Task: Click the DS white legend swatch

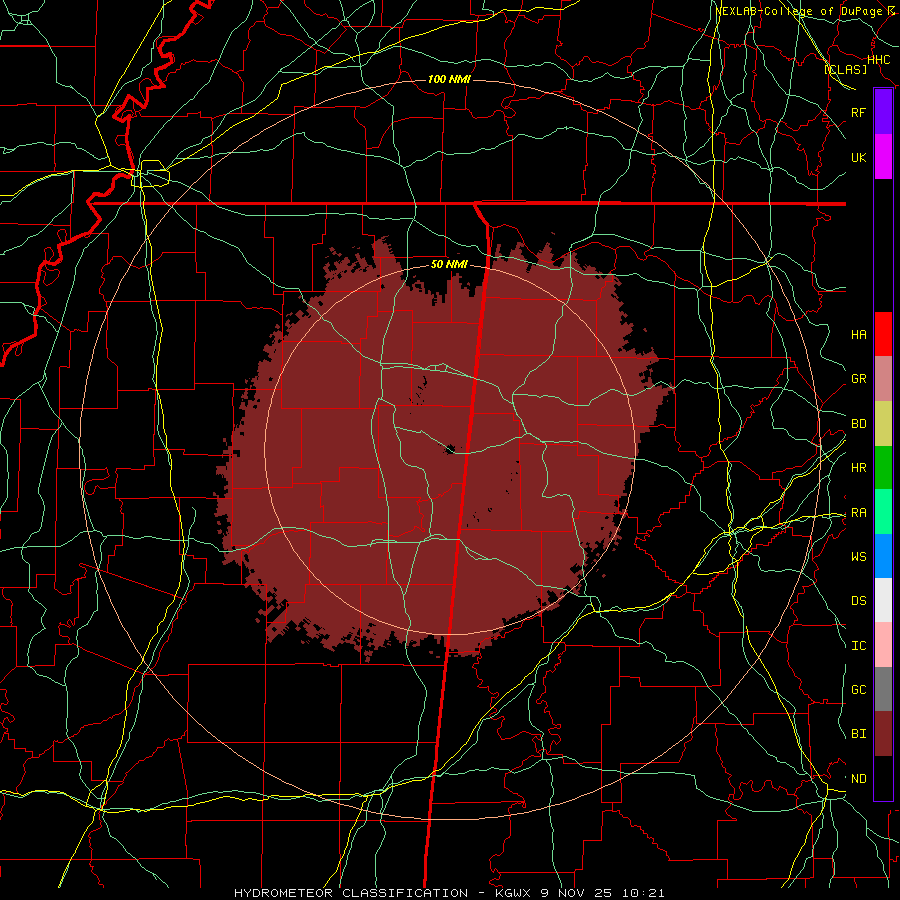Action: pyautogui.click(x=883, y=600)
